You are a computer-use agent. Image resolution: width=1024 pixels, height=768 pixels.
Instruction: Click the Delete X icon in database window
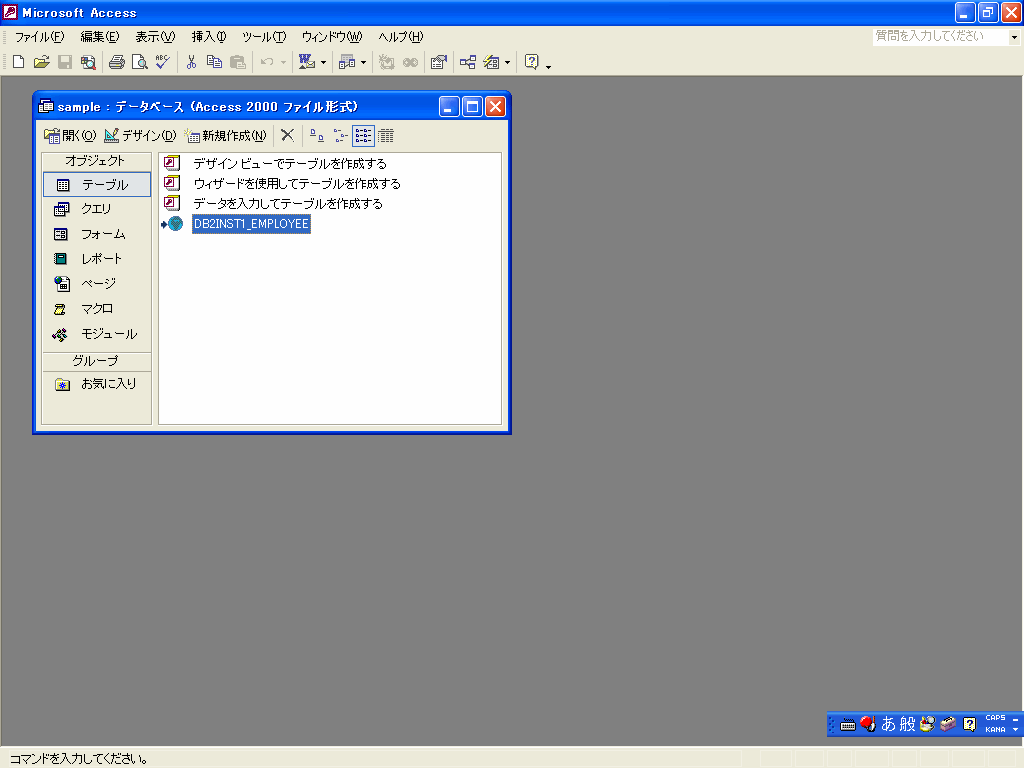pos(287,135)
